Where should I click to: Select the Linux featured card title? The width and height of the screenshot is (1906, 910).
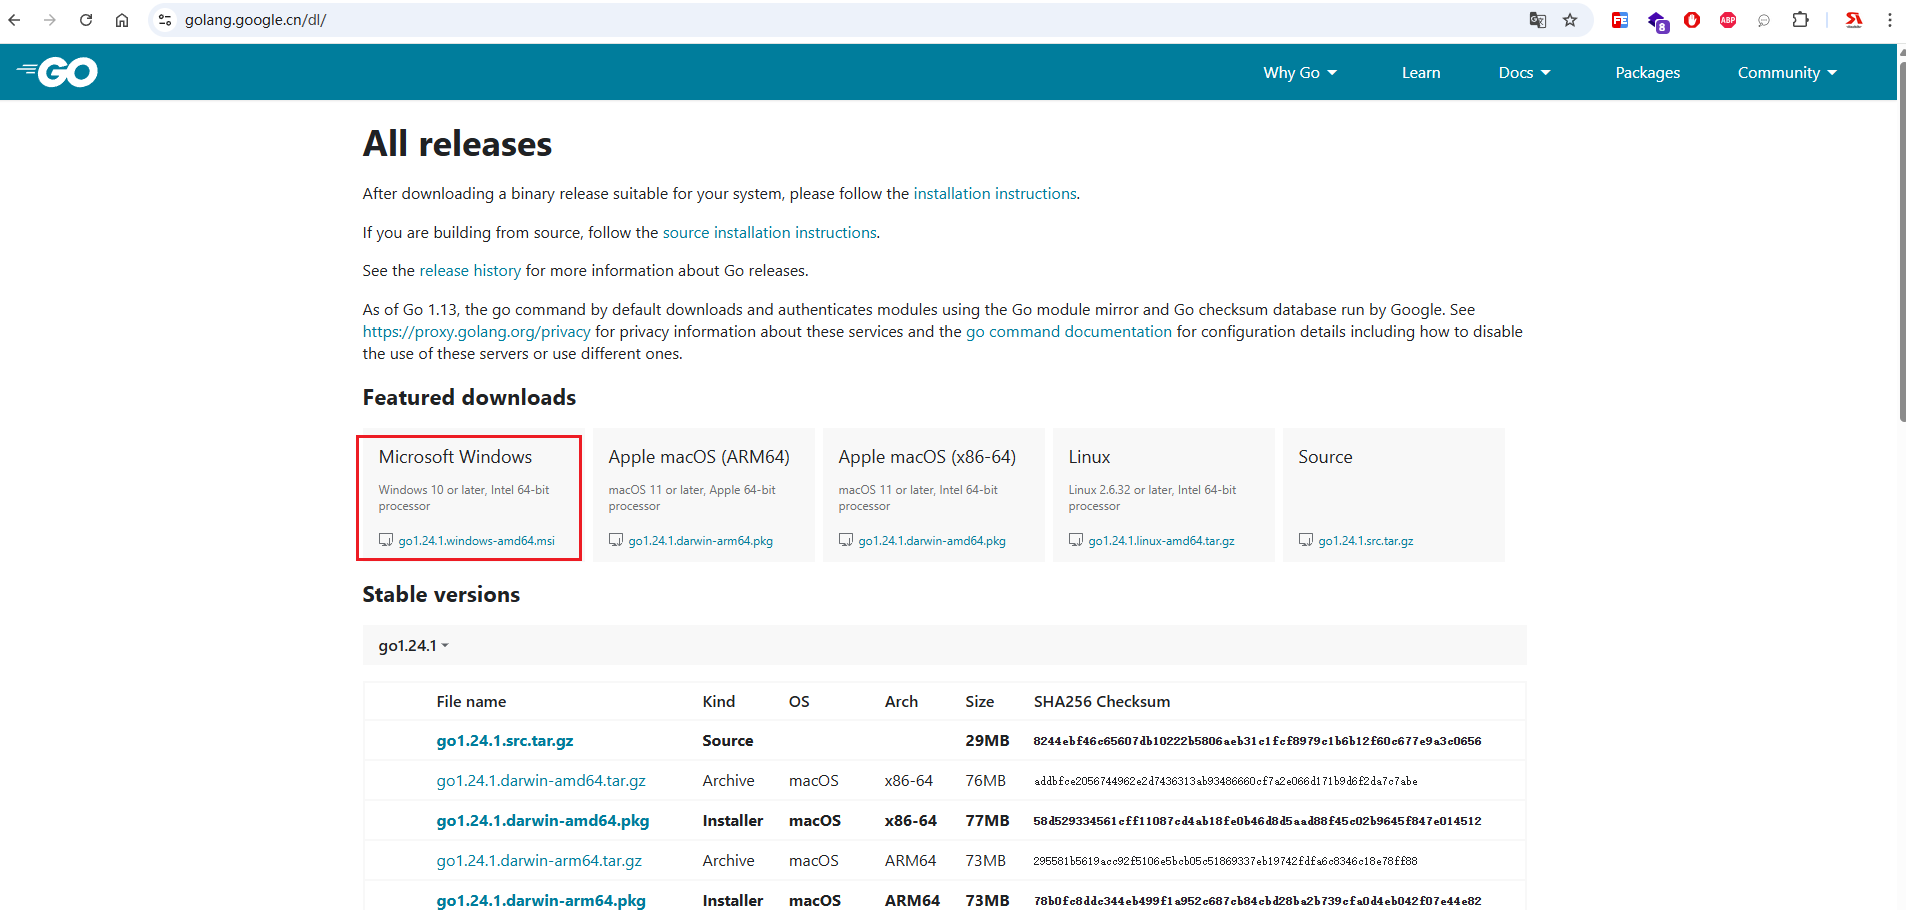(x=1089, y=457)
